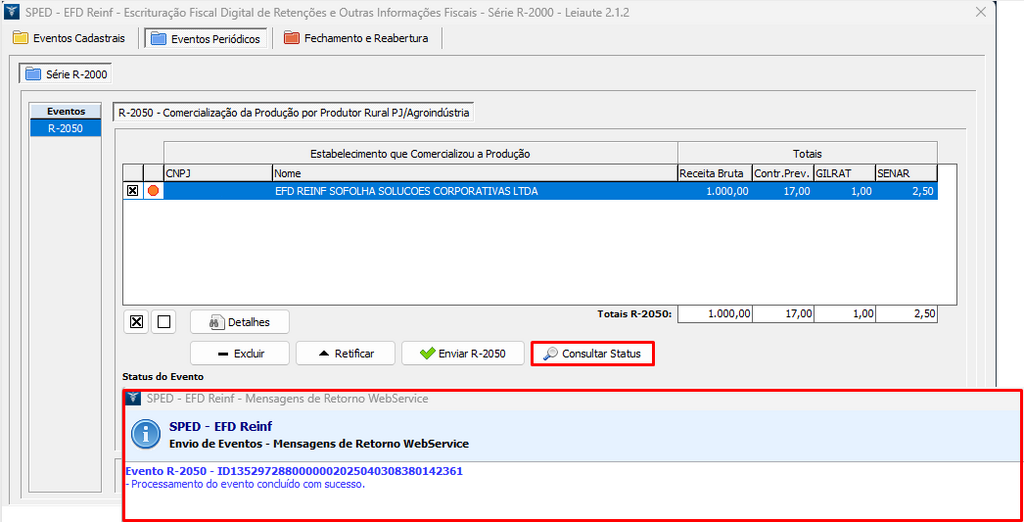Click the blue information icon in the message panel

pos(147,433)
